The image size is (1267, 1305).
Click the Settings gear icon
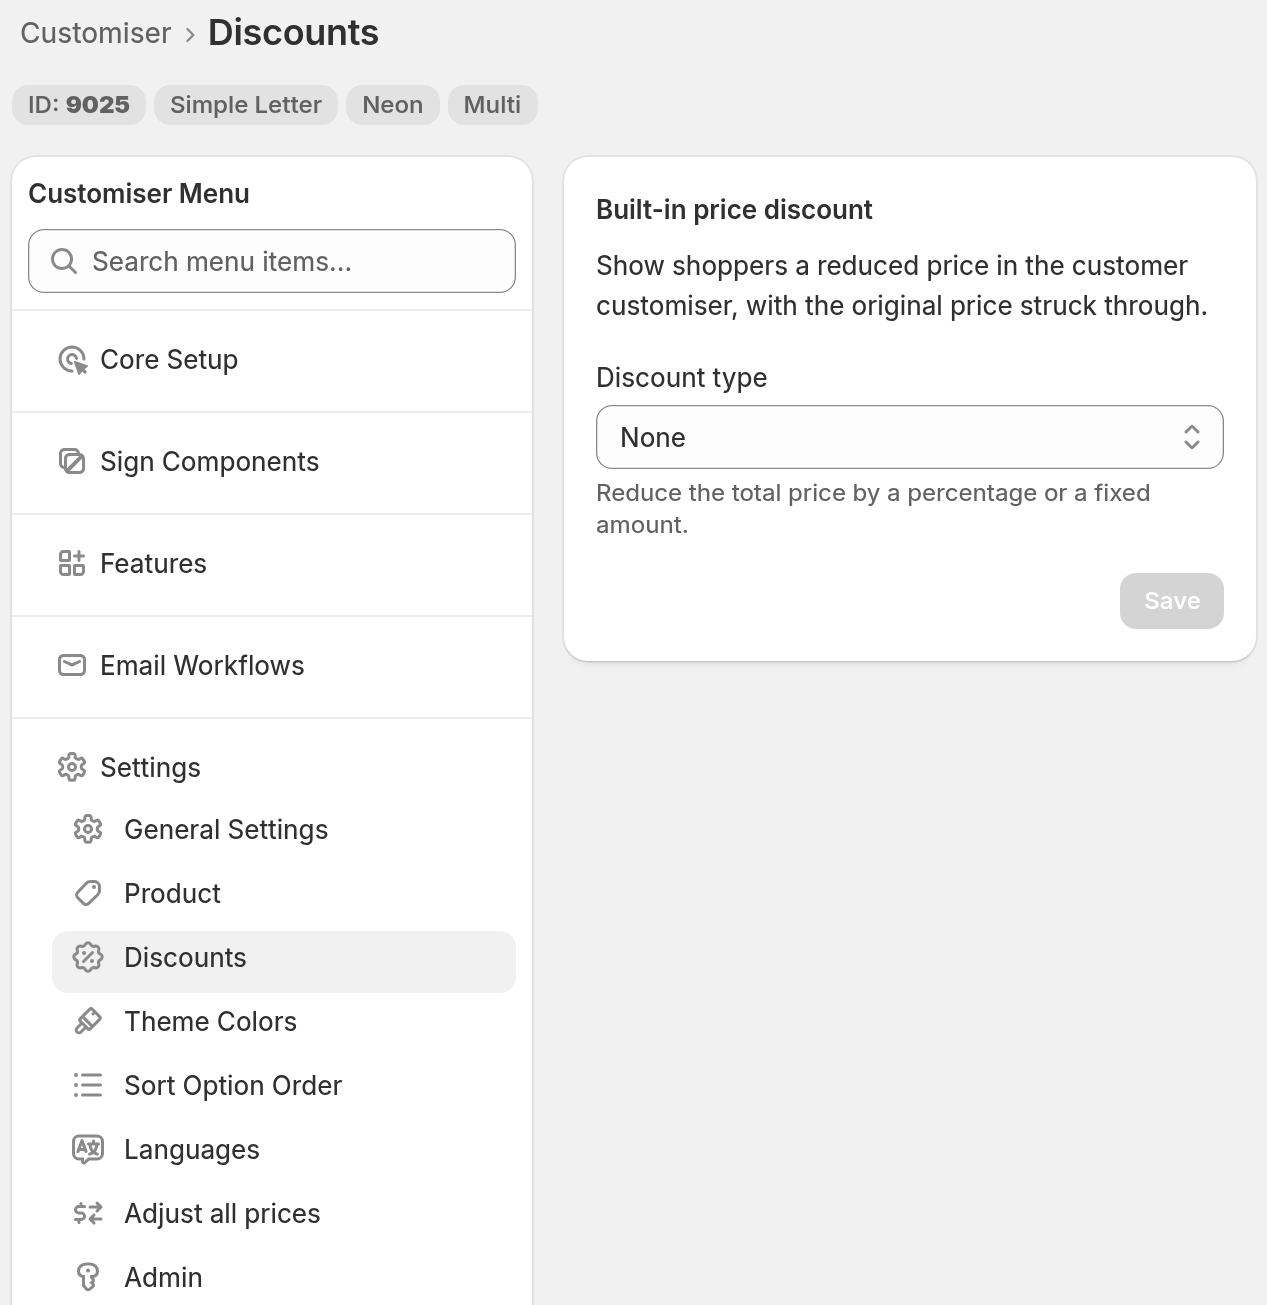tap(72, 767)
